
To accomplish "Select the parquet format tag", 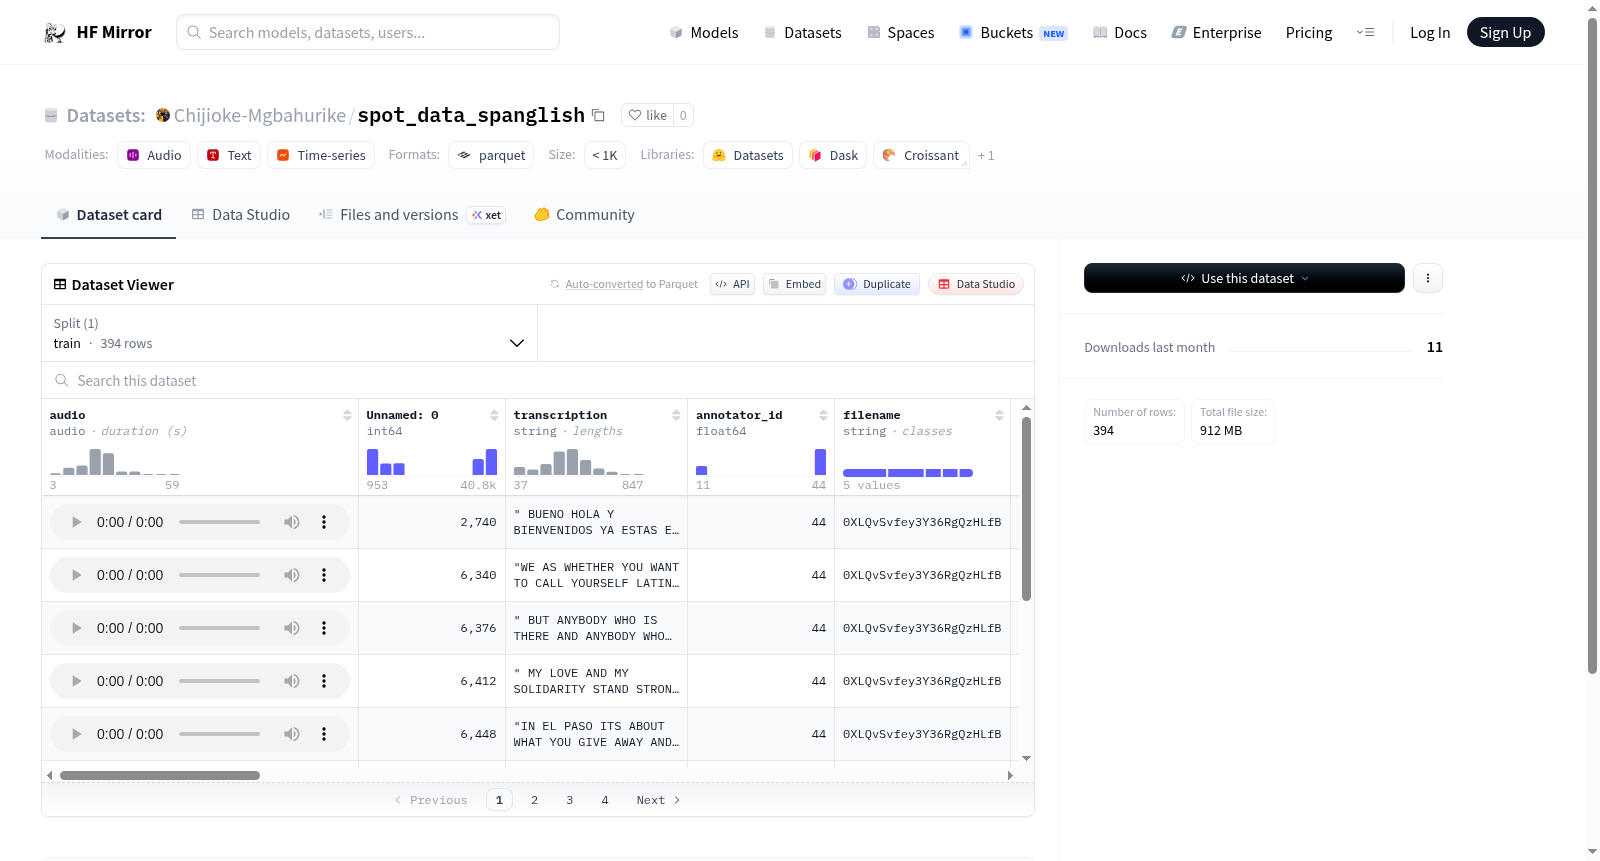I will point(491,155).
